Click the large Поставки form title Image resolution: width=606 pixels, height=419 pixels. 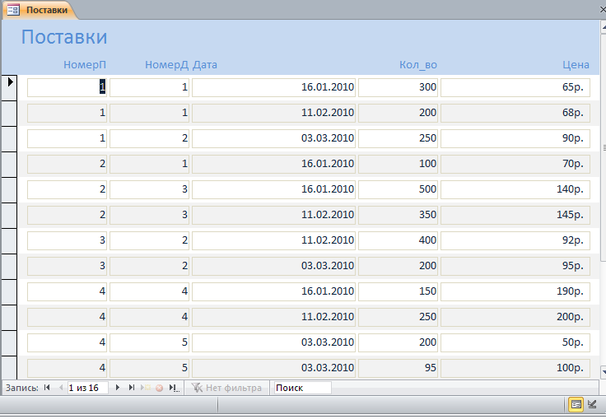pos(64,37)
